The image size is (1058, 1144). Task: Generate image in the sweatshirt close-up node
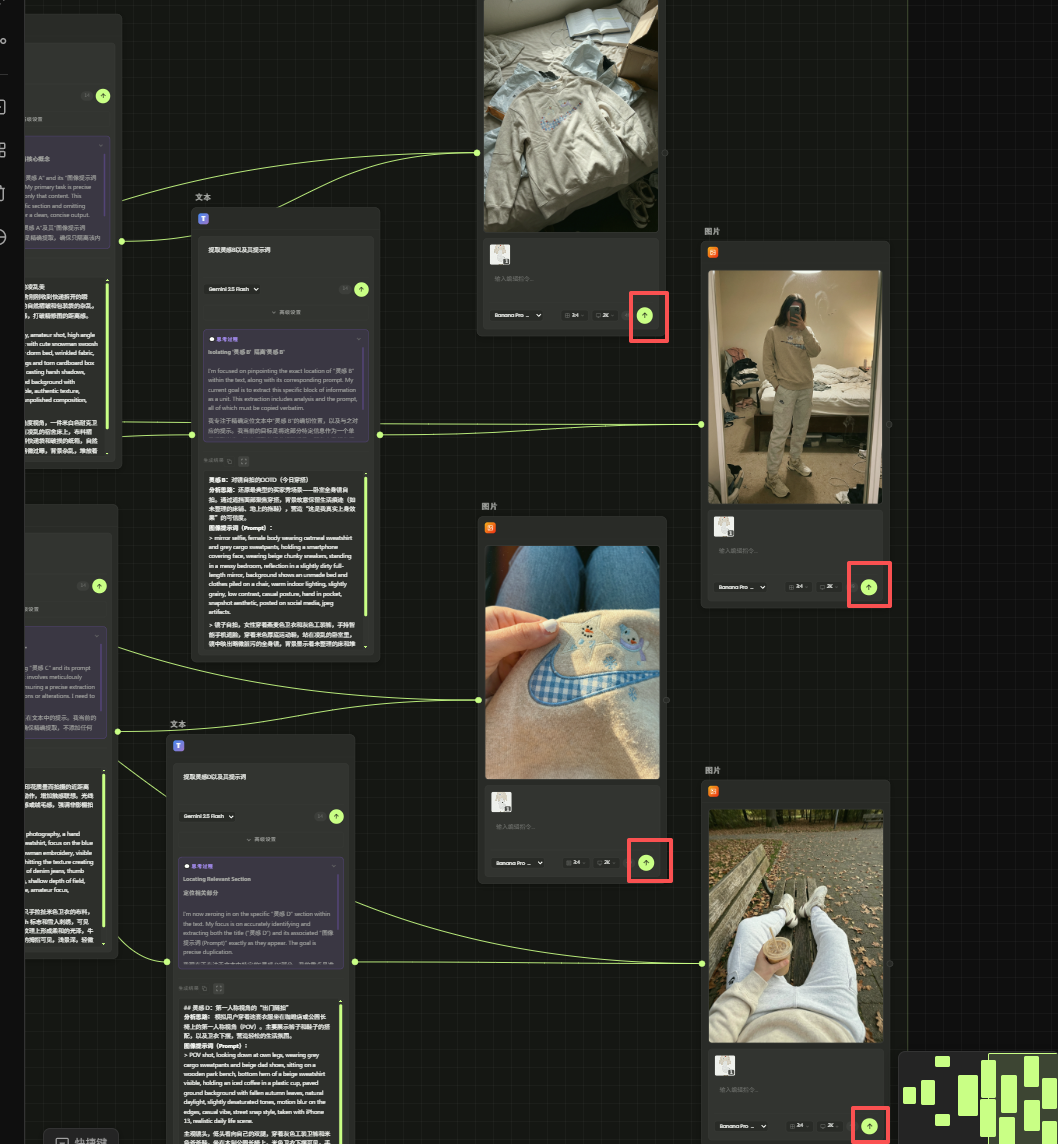[x=646, y=862]
